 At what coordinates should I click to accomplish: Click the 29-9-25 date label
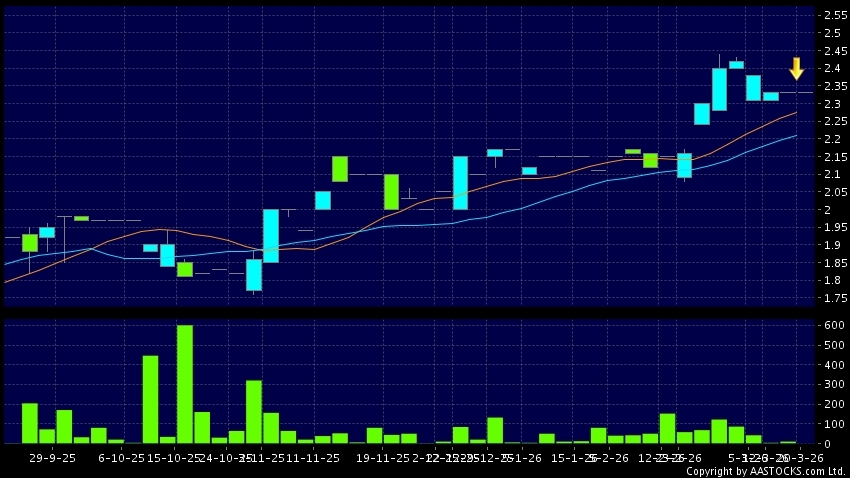click(x=52, y=456)
